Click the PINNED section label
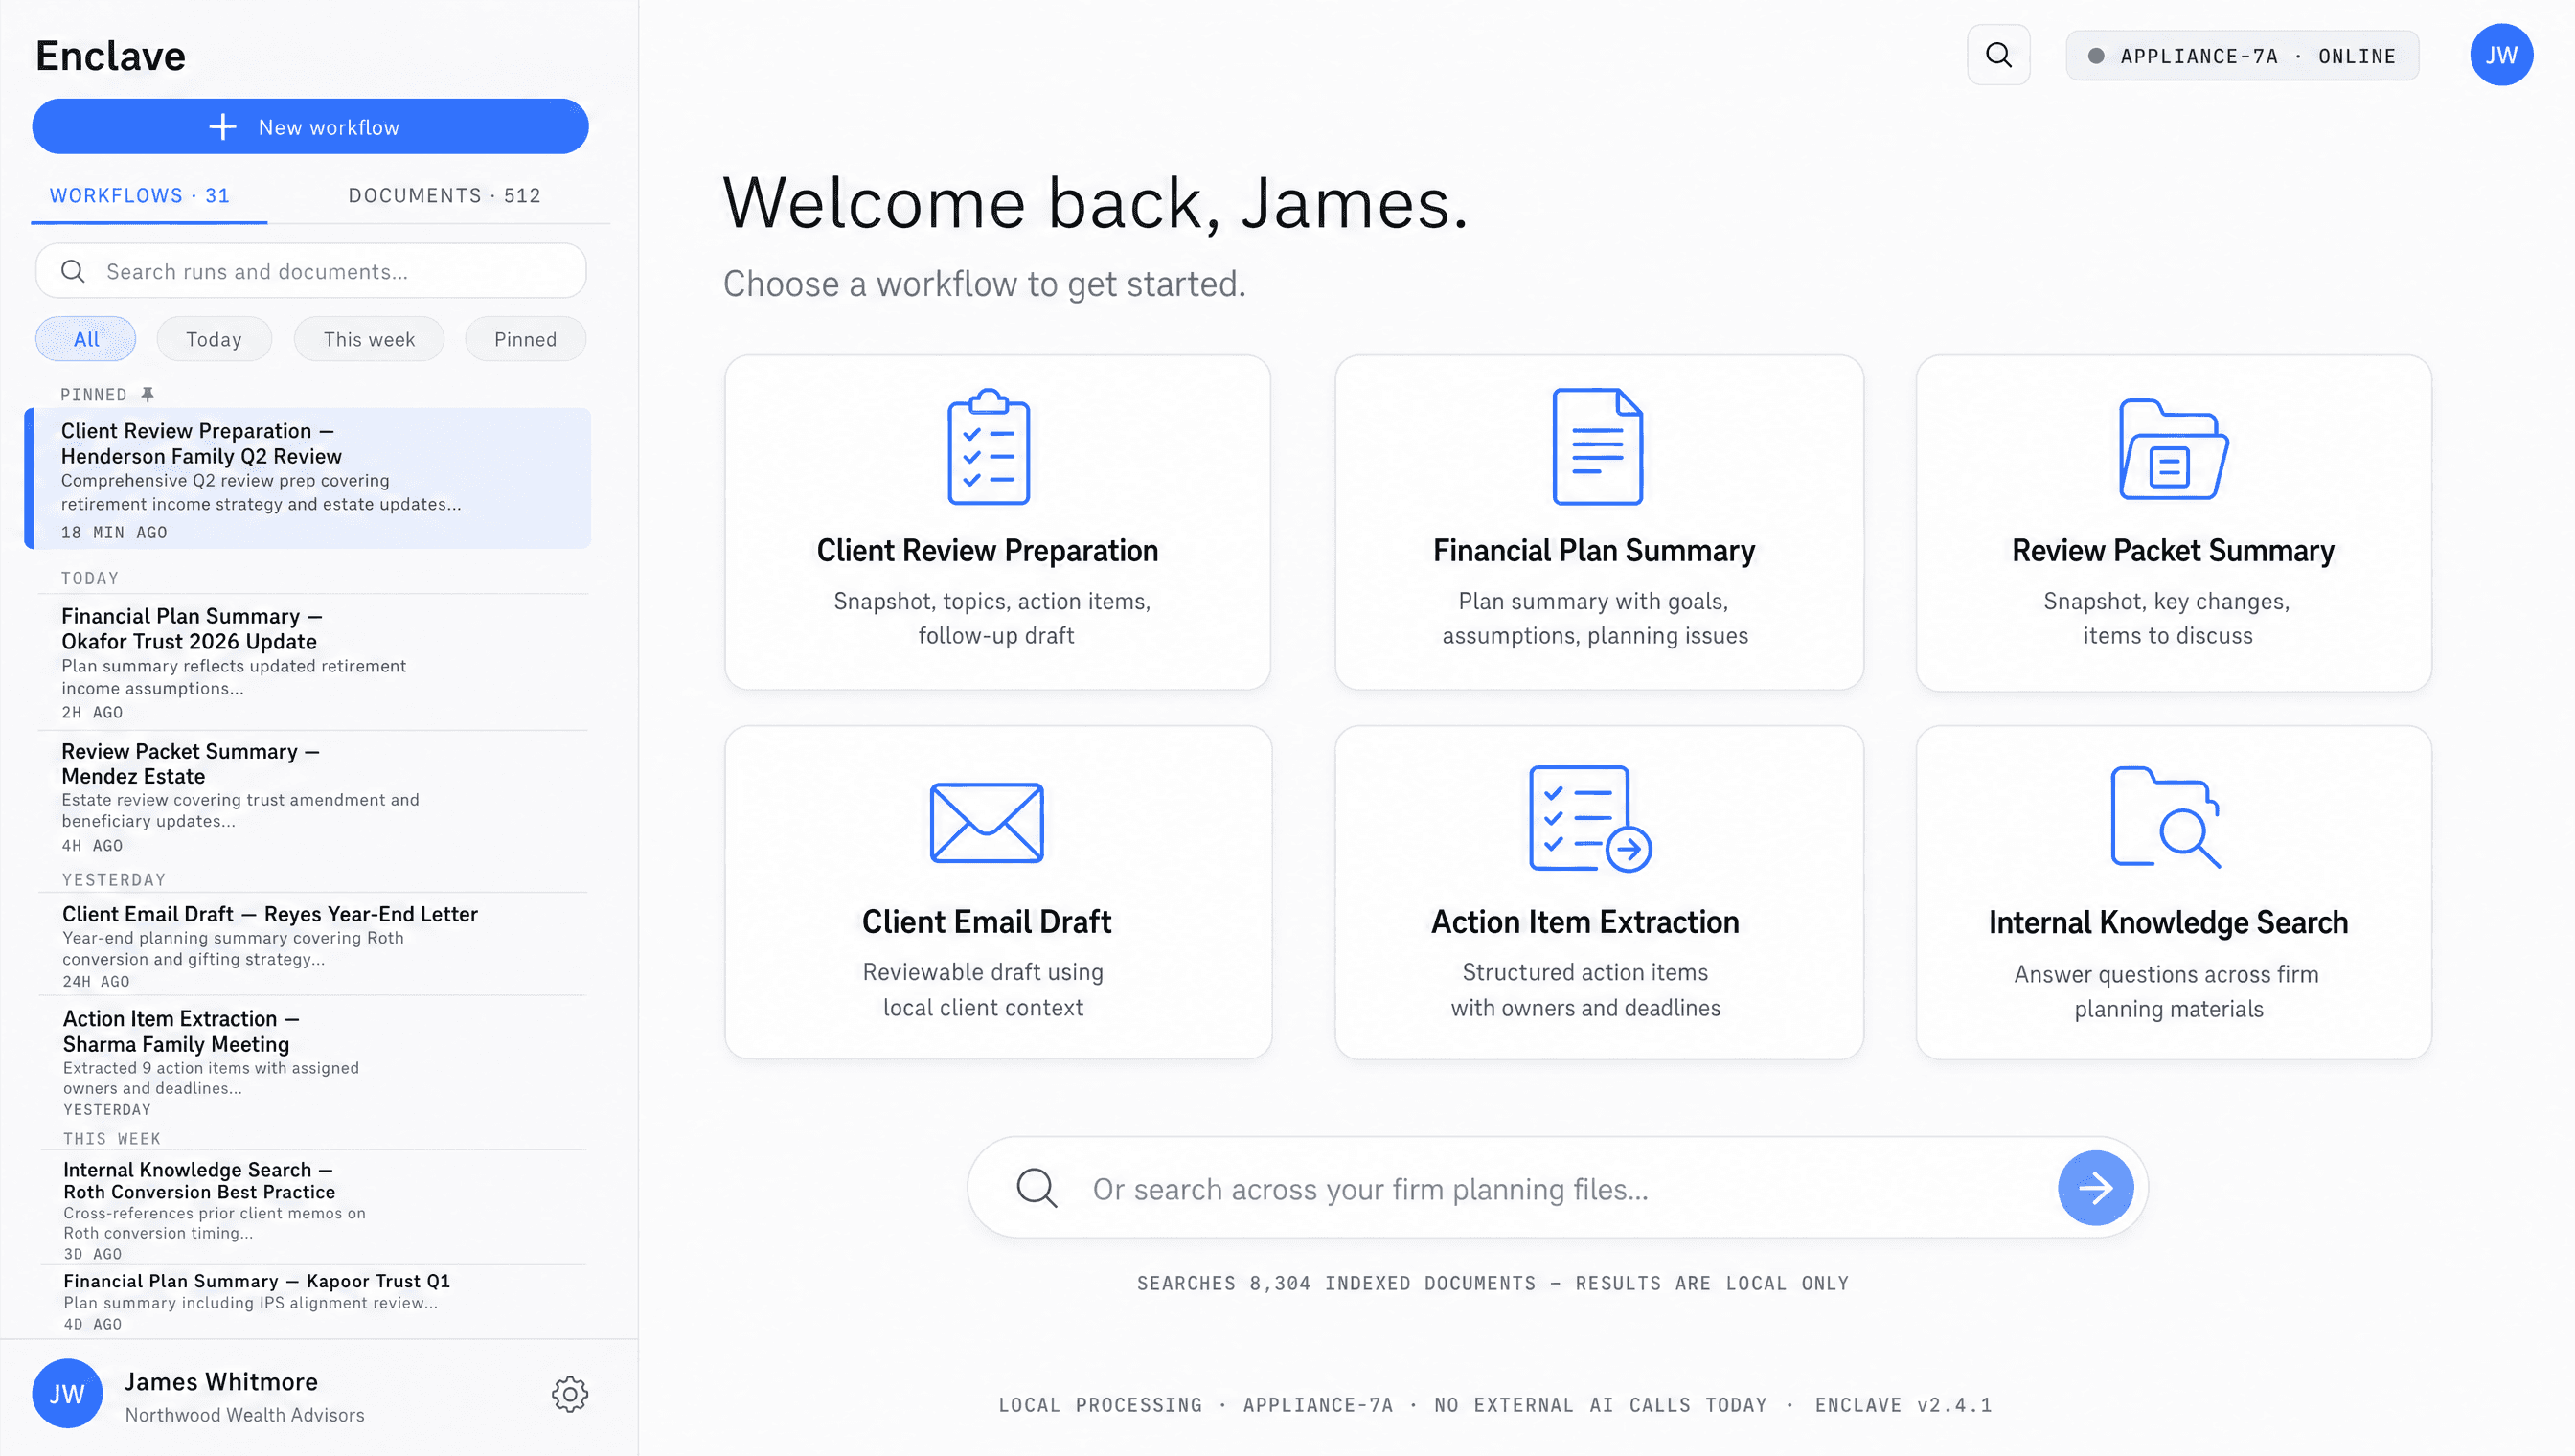The width and height of the screenshot is (2575, 1456). tap(93, 394)
